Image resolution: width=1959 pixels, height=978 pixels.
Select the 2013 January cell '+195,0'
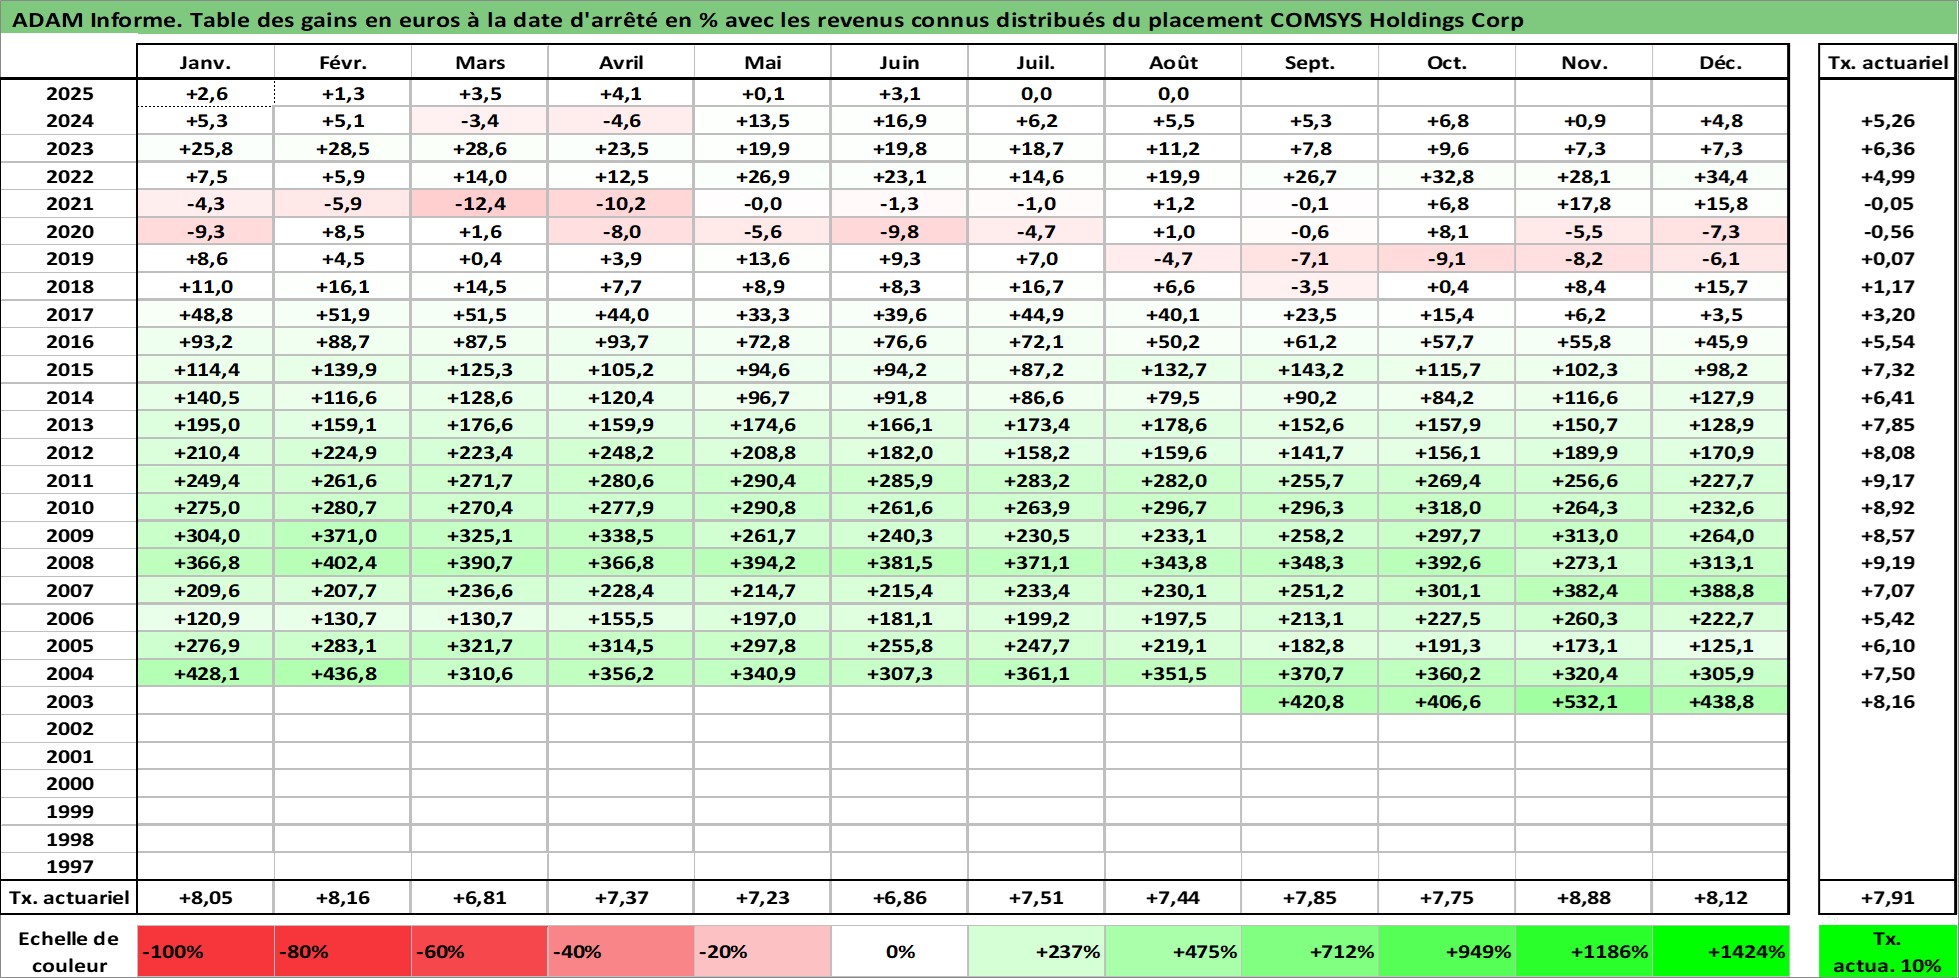point(205,424)
